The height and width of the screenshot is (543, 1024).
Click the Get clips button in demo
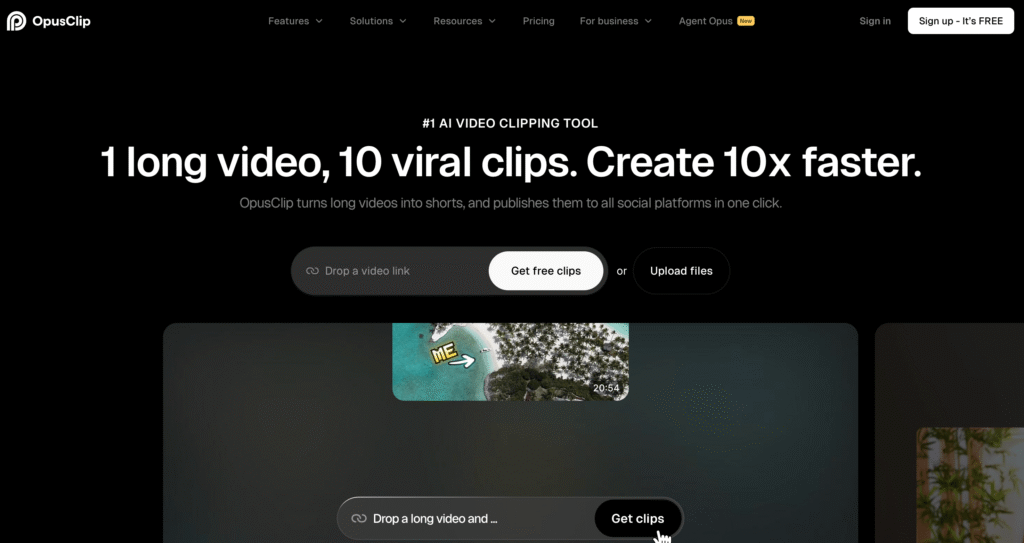click(637, 518)
